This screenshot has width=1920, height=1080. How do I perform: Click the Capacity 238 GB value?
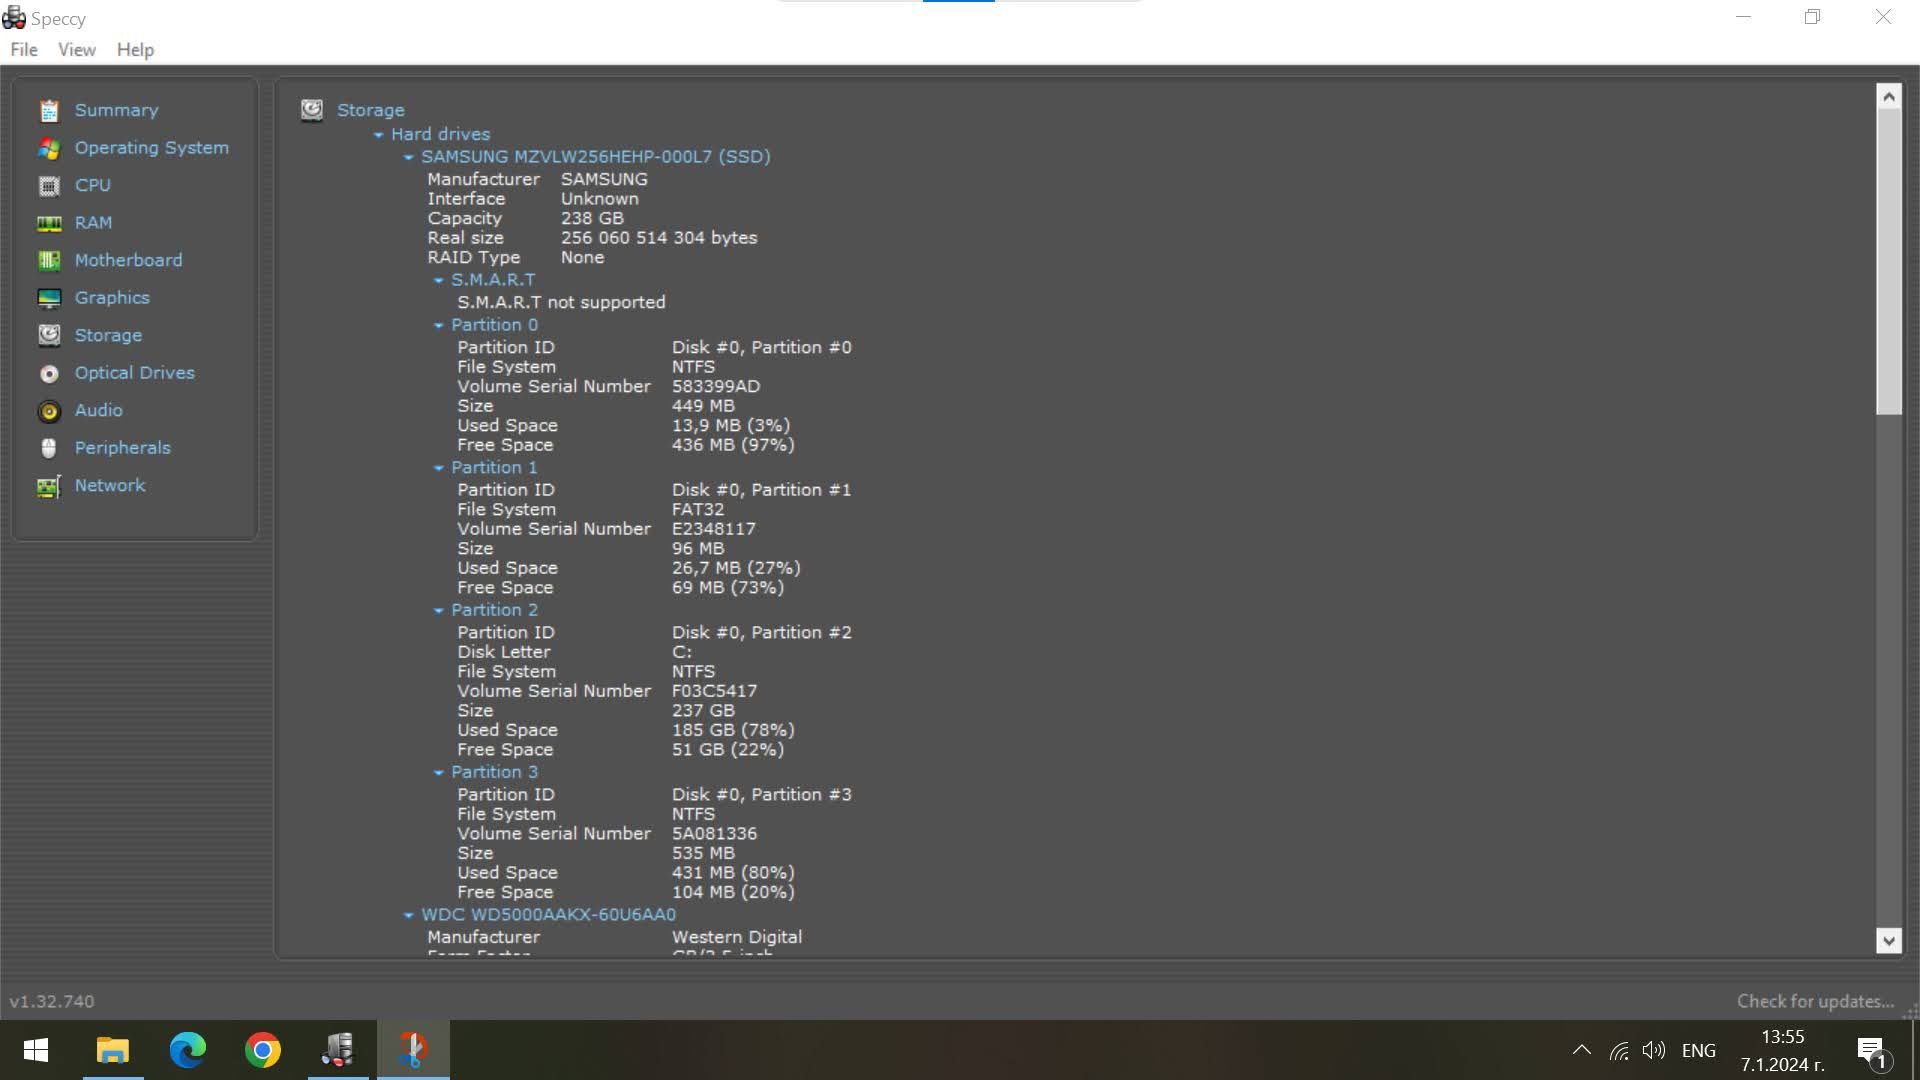(592, 219)
